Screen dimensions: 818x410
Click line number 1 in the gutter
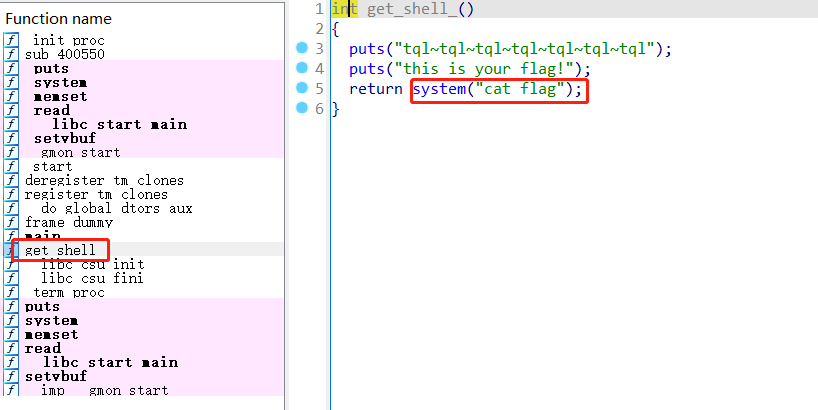(x=319, y=9)
